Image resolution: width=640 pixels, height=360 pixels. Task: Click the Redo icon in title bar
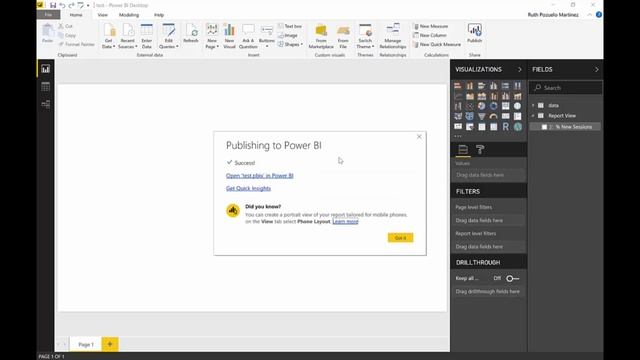[71, 5]
